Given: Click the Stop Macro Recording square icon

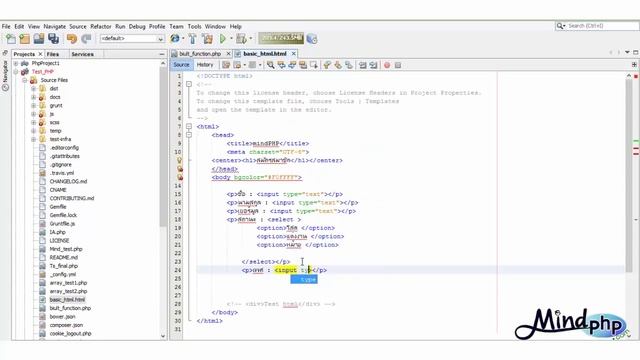Looking at the screenshot, I should pyautogui.click(x=398, y=65).
